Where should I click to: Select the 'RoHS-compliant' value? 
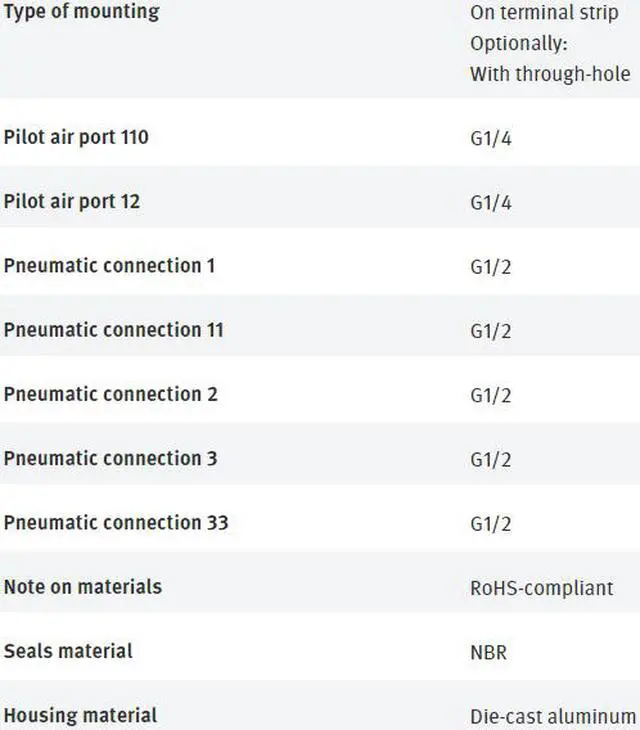point(542,588)
